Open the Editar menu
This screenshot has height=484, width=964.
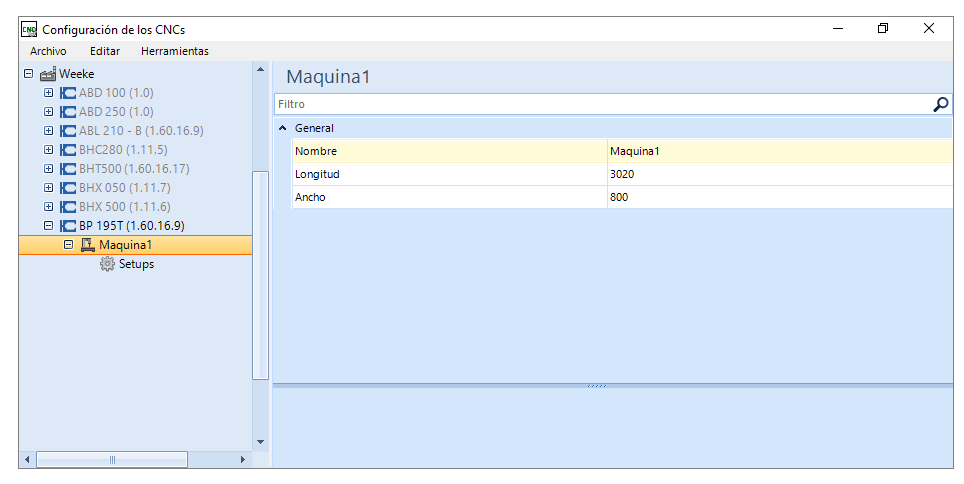click(105, 51)
